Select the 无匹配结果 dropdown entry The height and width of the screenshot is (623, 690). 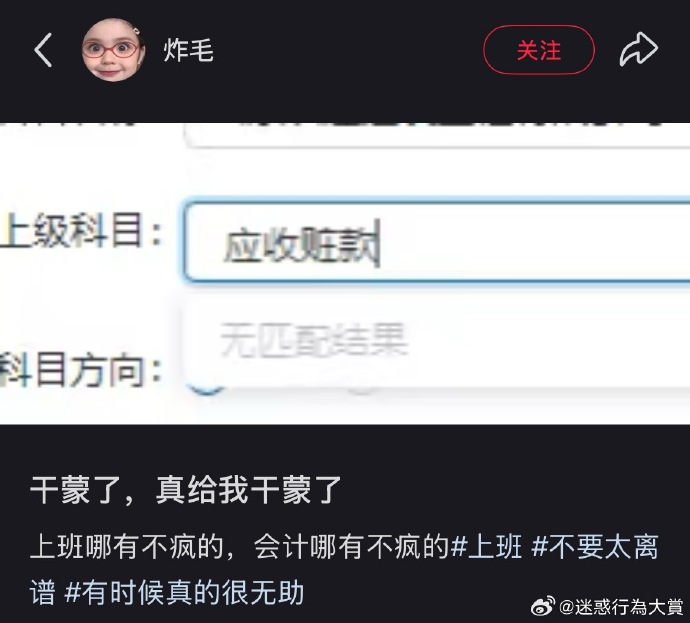pyautogui.click(x=313, y=339)
